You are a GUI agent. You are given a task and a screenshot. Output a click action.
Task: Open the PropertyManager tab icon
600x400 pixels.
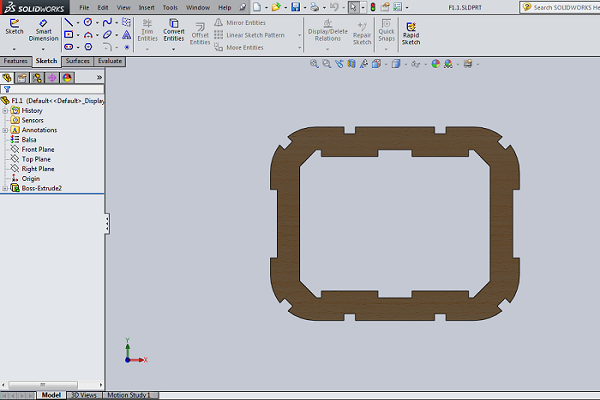point(22,78)
